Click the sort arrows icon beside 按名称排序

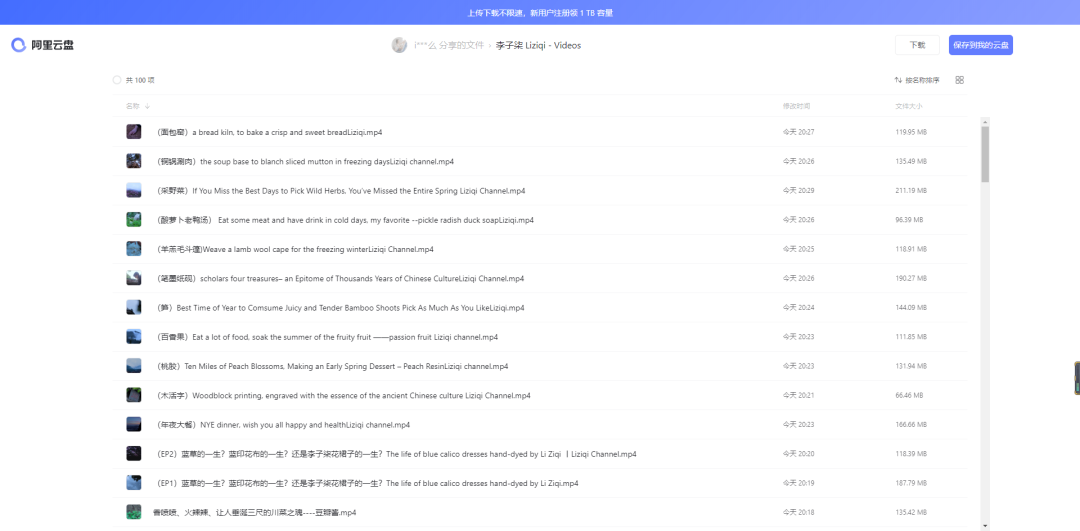point(898,80)
